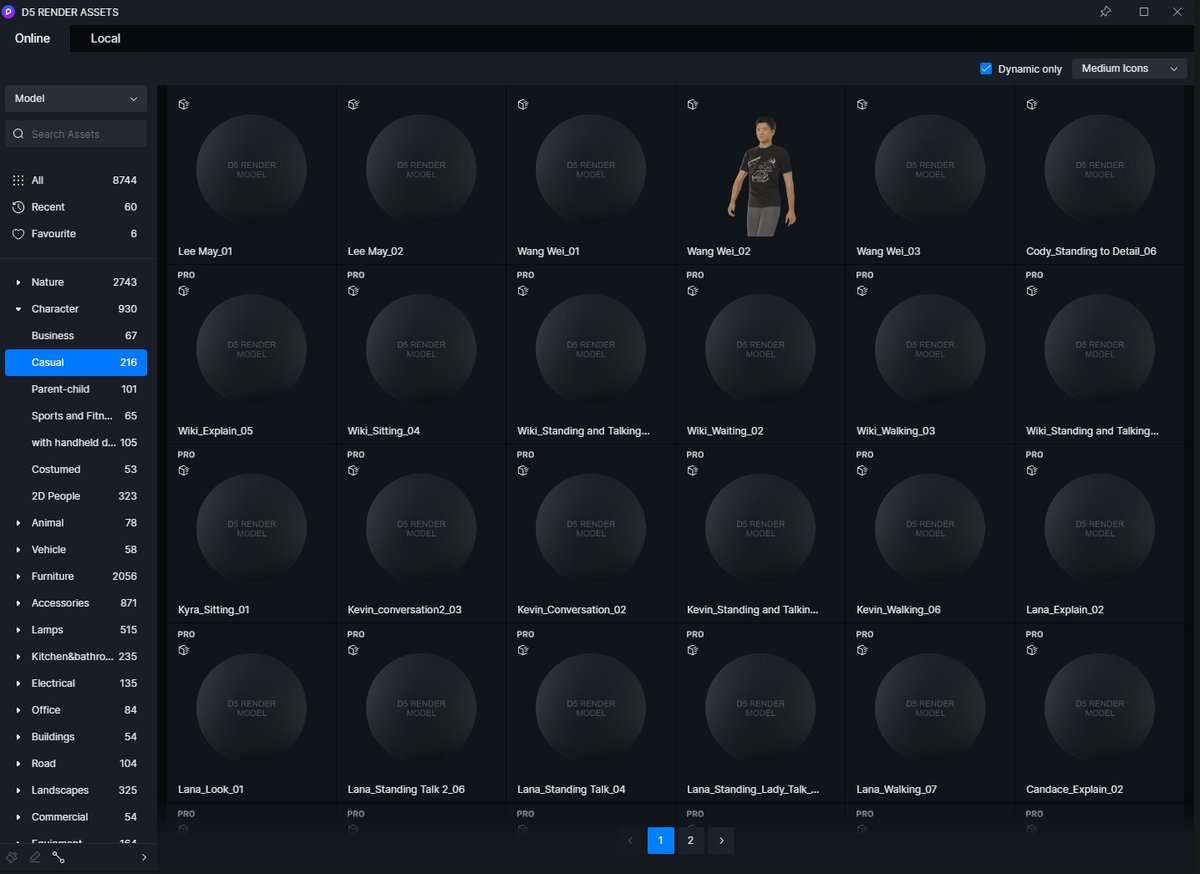1200x874 pixels.
Task: Click the cube icon on Wiki_Explain_05 card
Action: [184, 291]
